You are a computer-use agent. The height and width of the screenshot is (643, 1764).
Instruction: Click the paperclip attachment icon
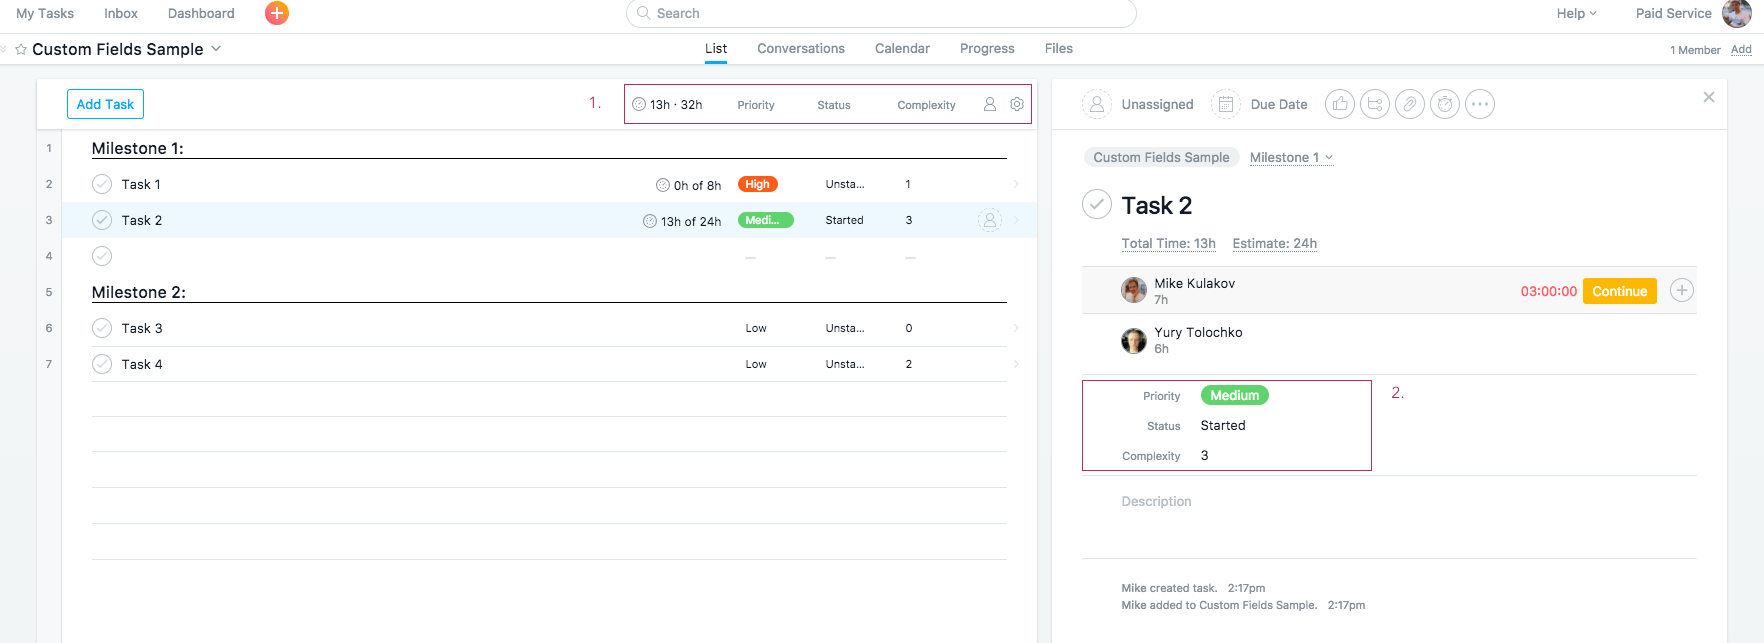1410,104
